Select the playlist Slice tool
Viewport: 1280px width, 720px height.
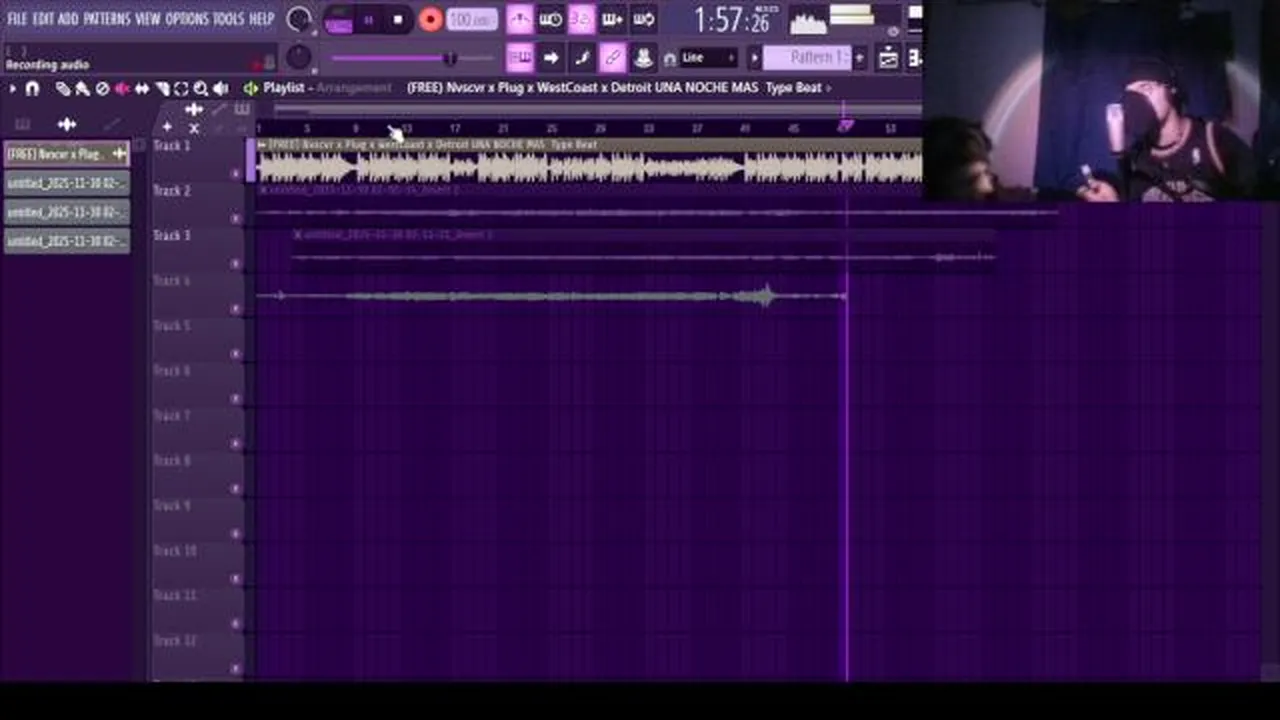click(162, 88)
